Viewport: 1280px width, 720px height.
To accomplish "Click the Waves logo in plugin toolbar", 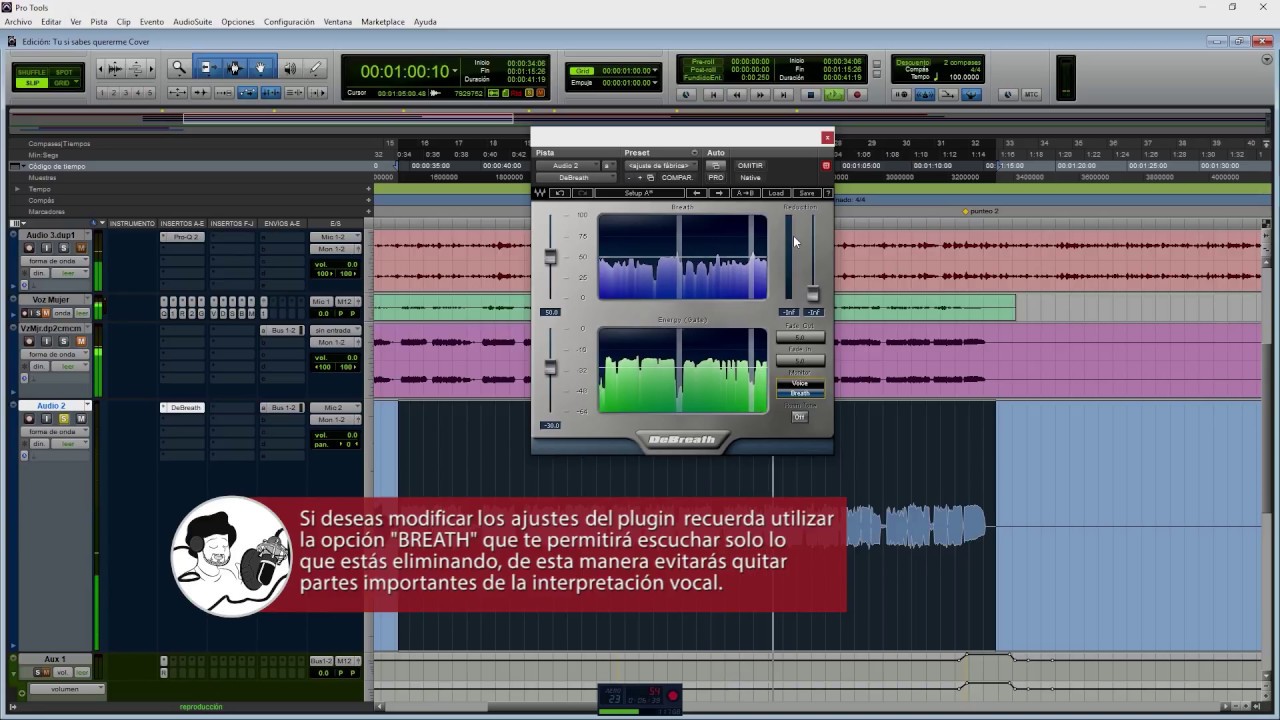I will click(540, 193).
